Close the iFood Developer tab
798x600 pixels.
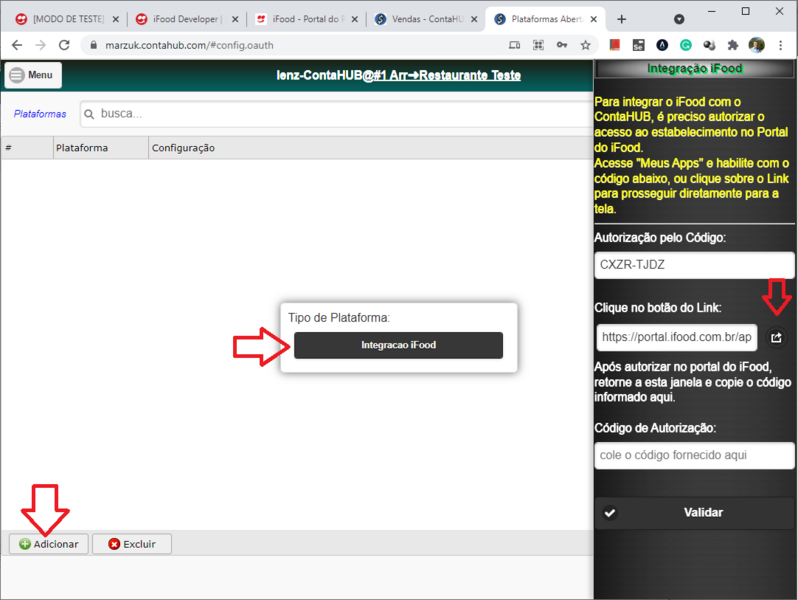pyautogui.click(x=235, y=19)
